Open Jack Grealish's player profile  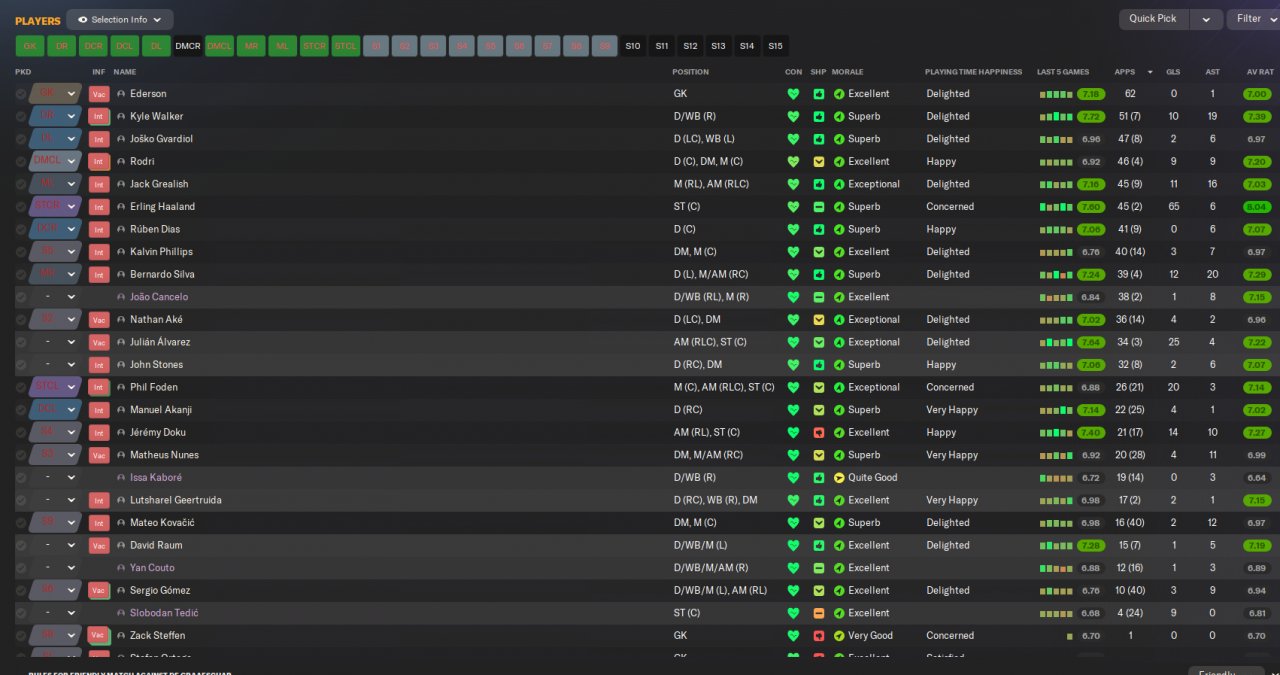(x=159, y=184)
